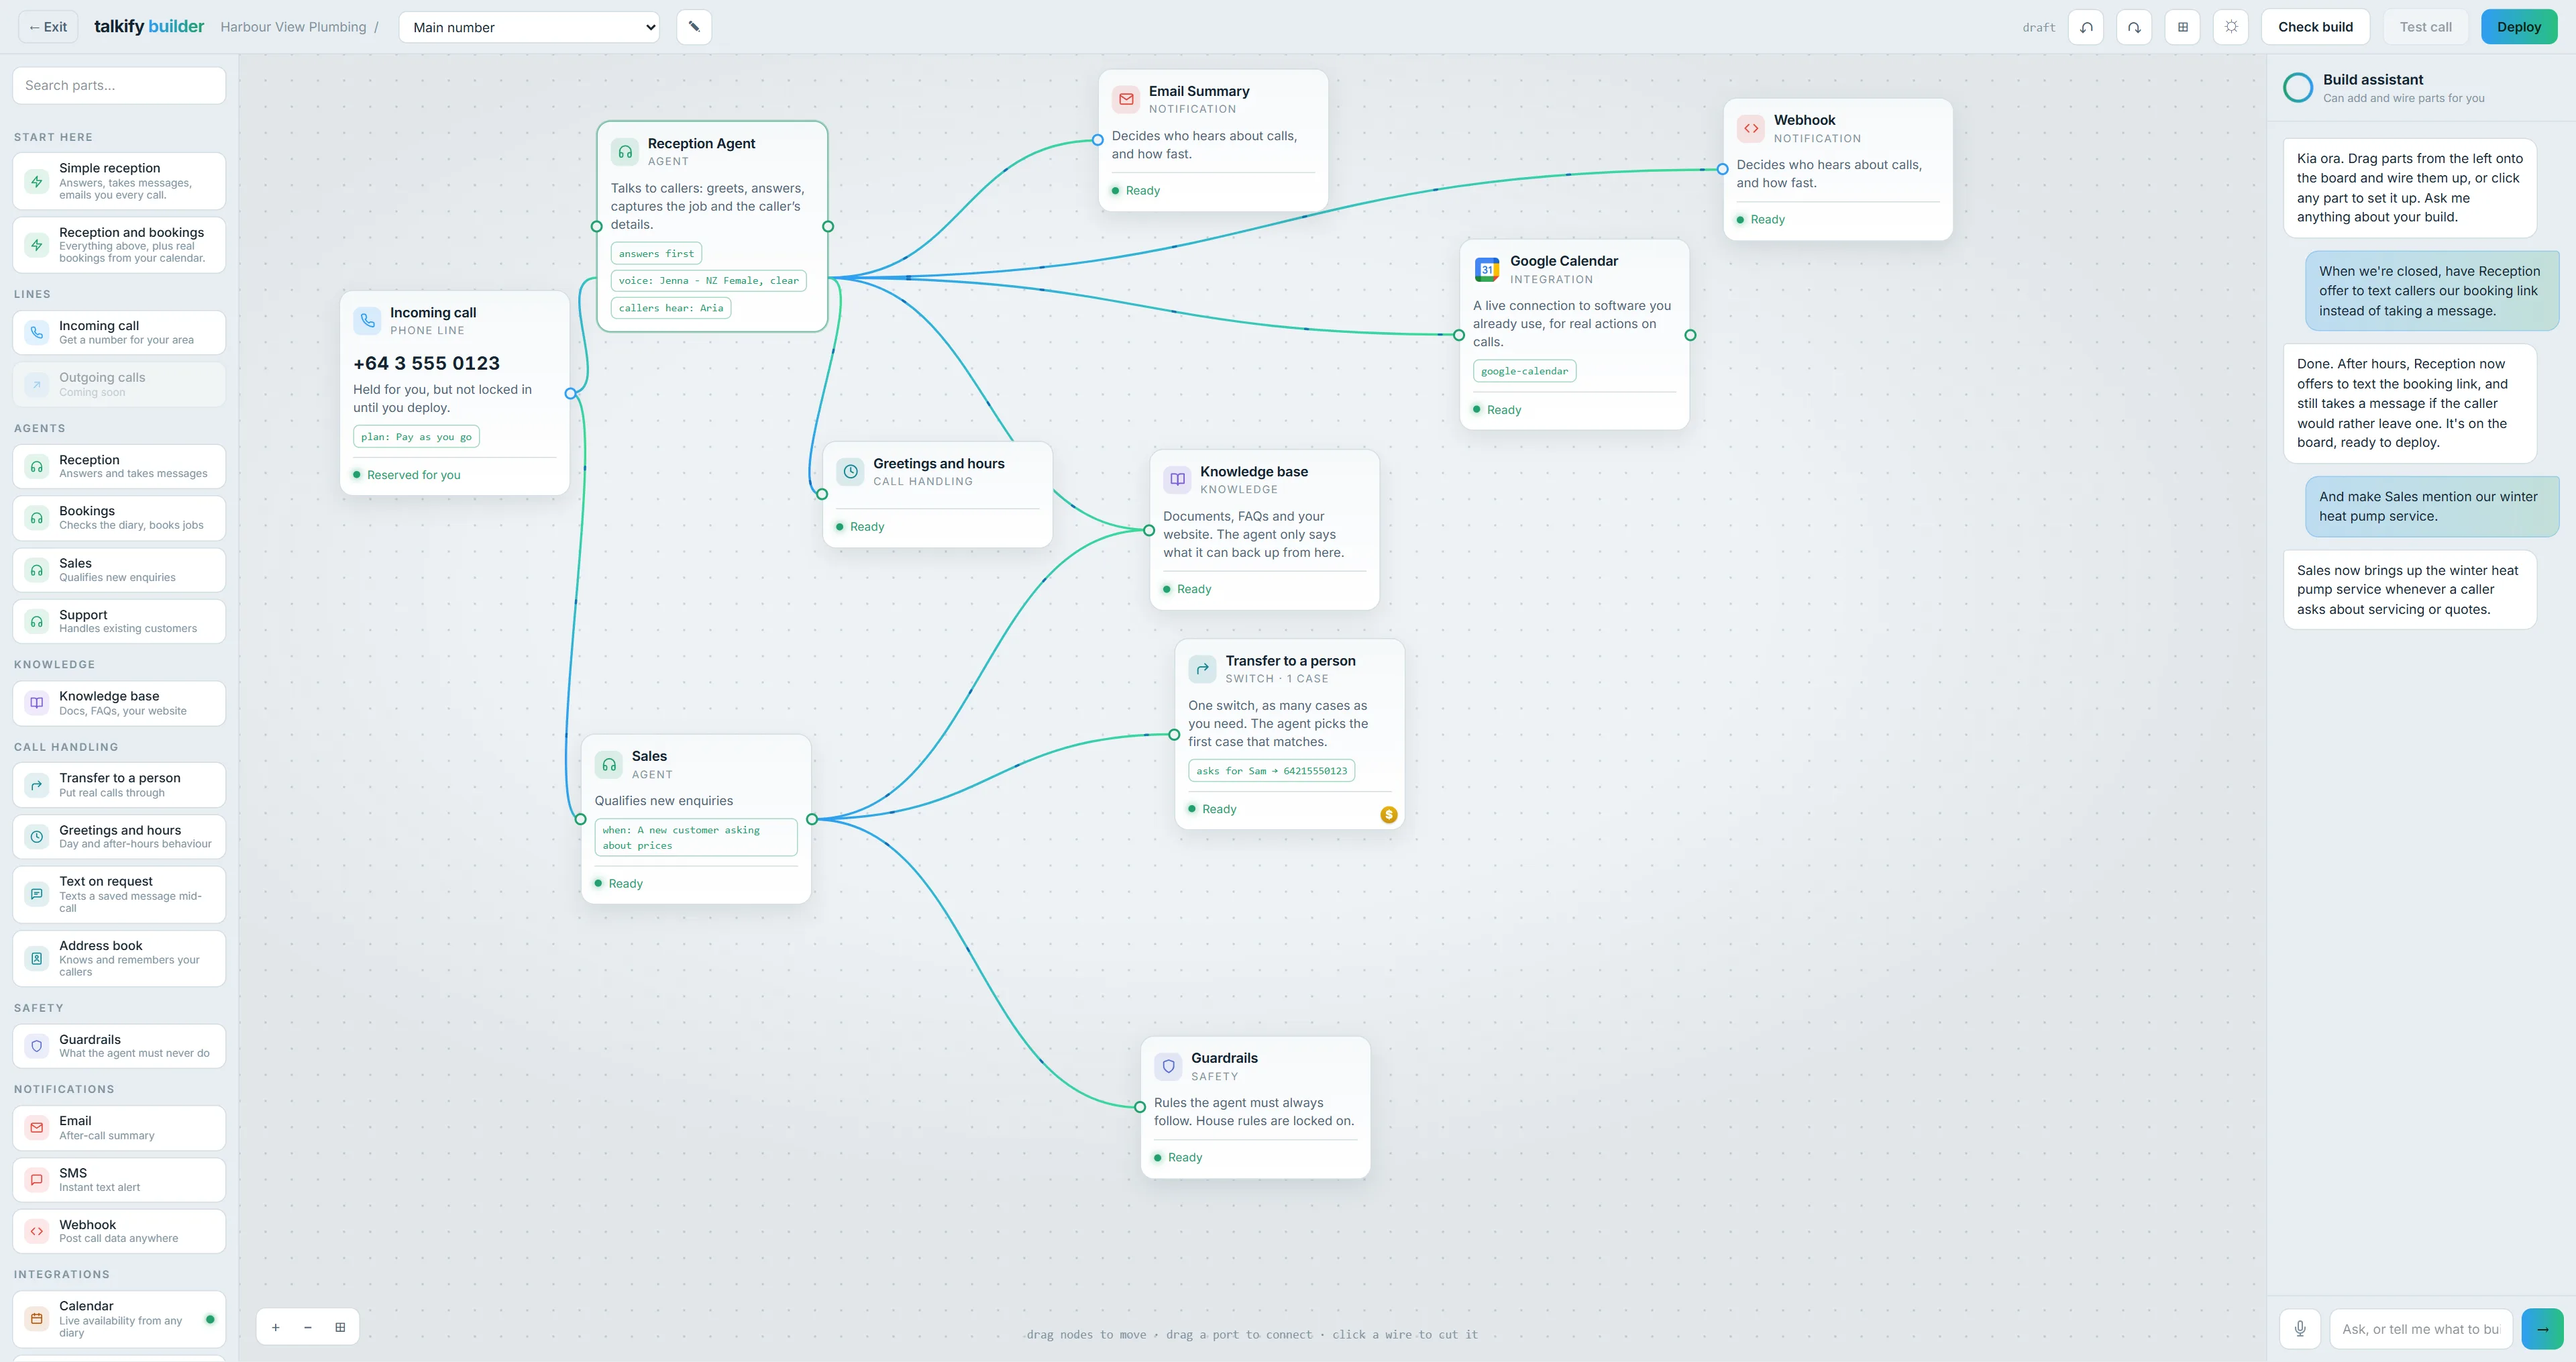This screenshot has height=1362, width=2576.
Task: Click the undo arrow icon in toolbar
Action: (2086, 27)
